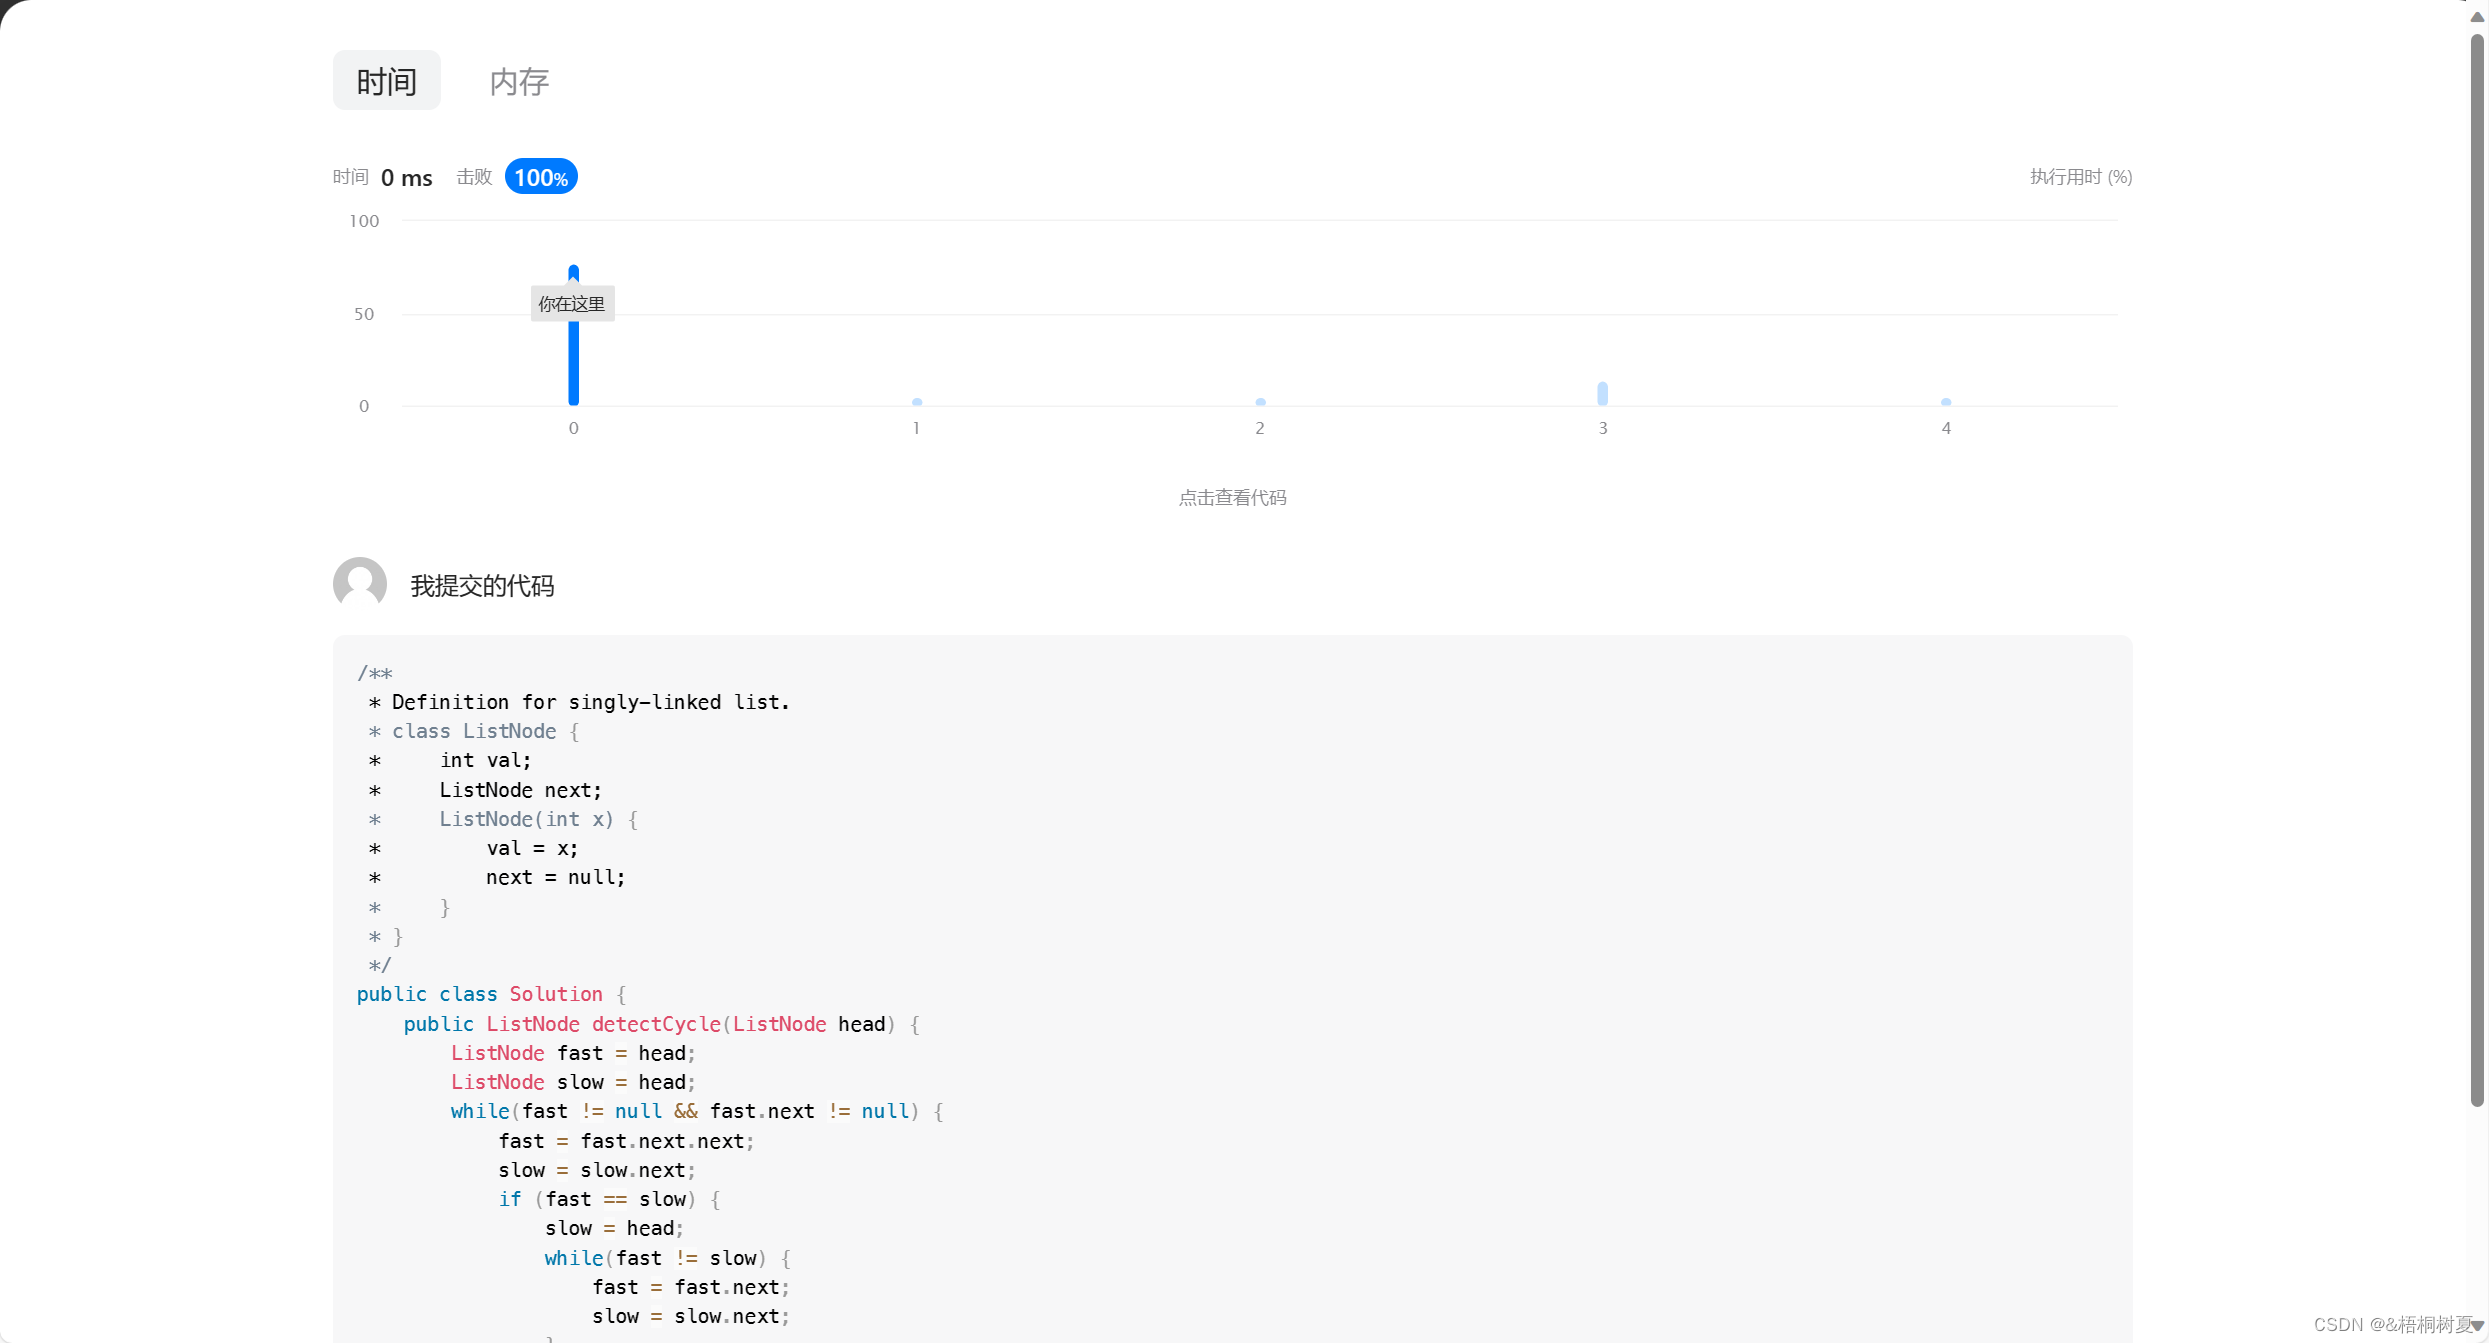The image size is (2489, 1343).
Task: Click the 'ListNode fast = head;' line
Action: (x=573, y=1053)
